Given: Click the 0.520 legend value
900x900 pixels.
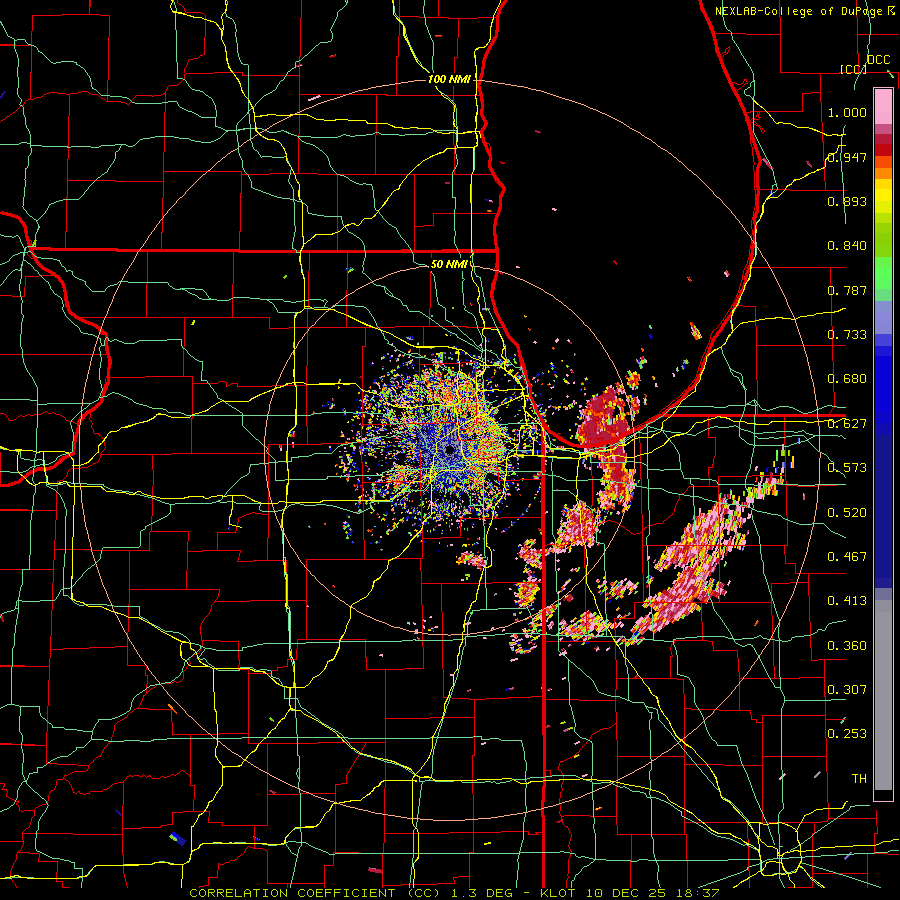Looking at the screenshot, I should 847,513.
